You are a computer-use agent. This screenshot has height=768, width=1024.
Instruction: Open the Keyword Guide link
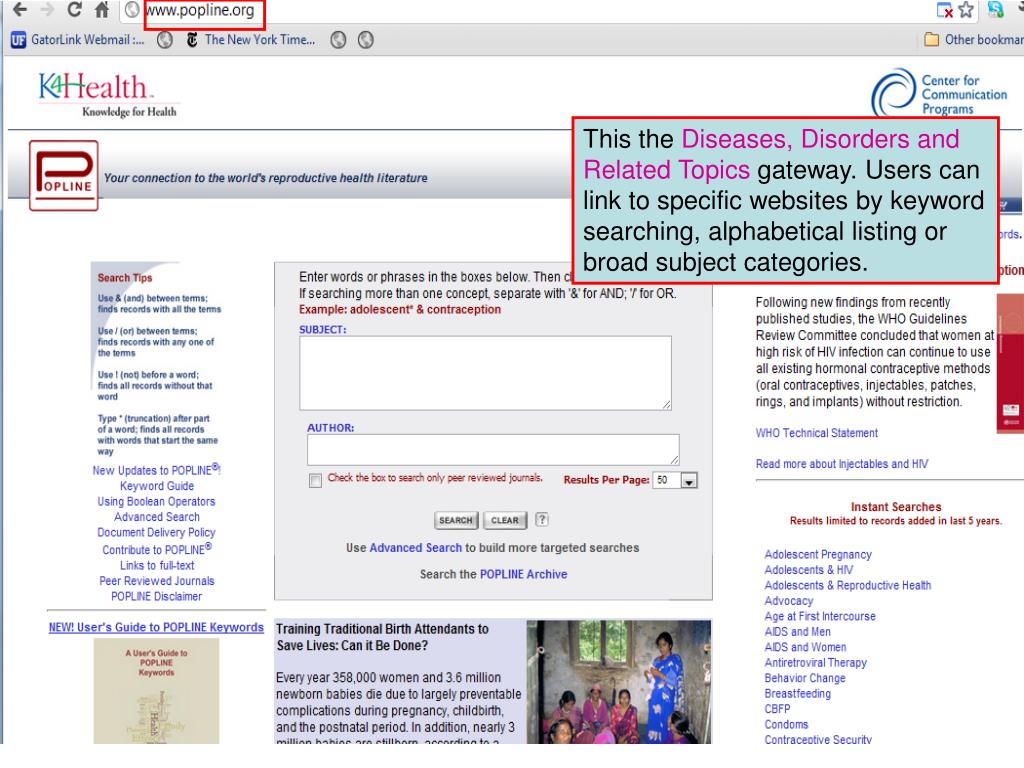tap(157, 486)
